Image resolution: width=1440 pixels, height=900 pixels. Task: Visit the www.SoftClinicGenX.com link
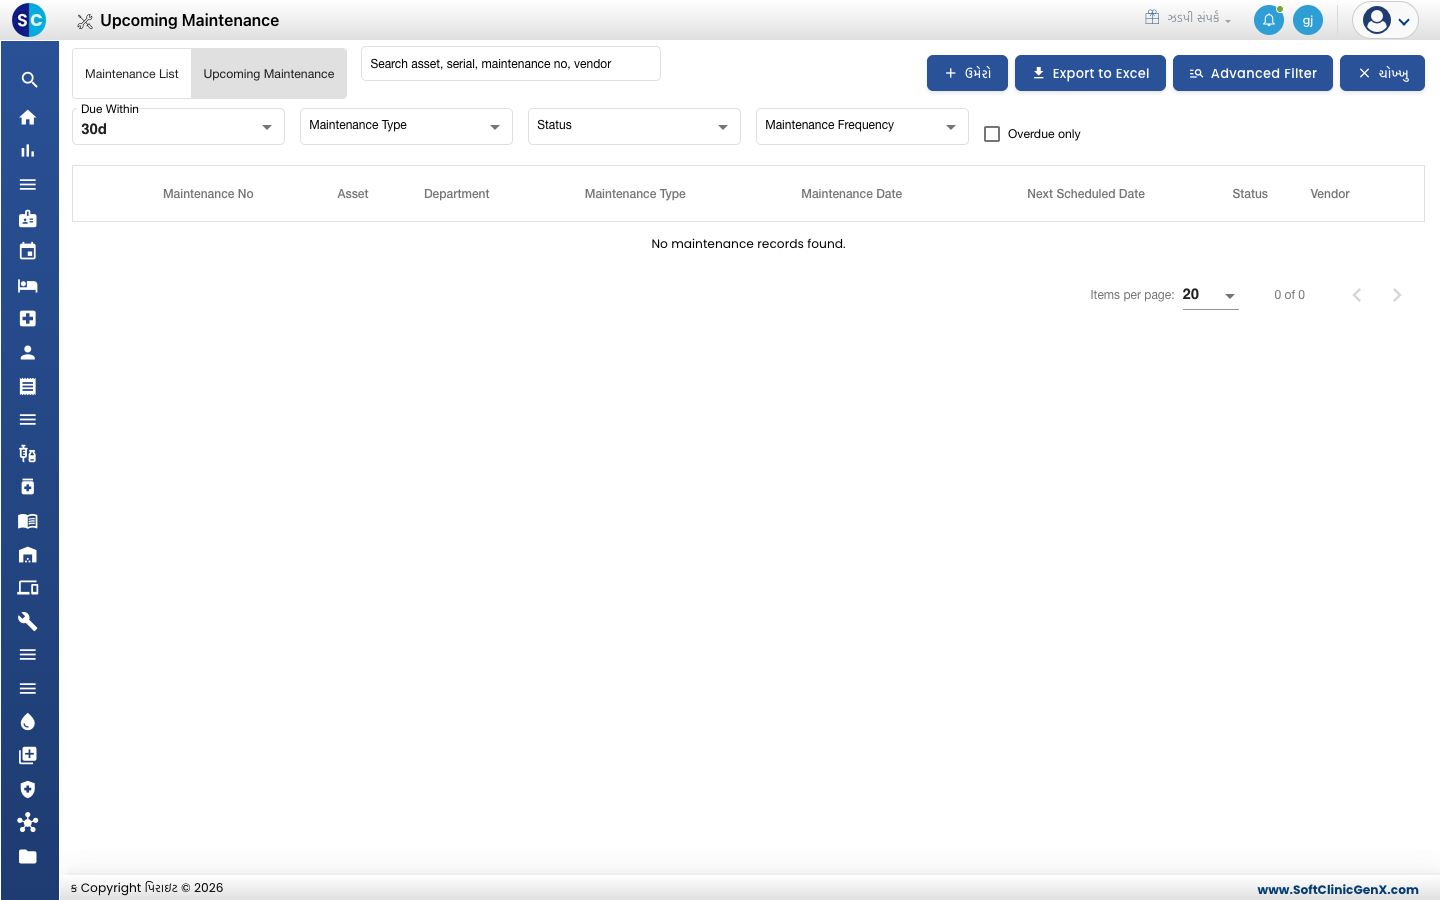click(x=1338, y=889)
